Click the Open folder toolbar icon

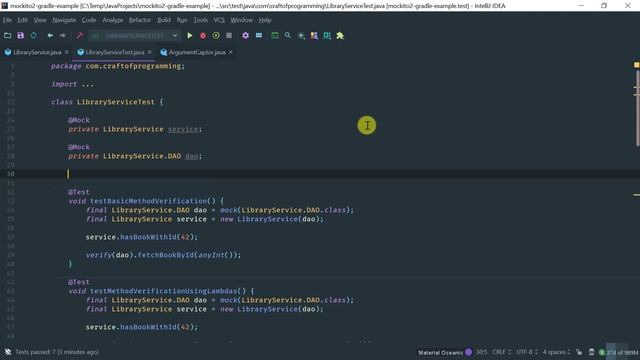(x=7, y=36)
